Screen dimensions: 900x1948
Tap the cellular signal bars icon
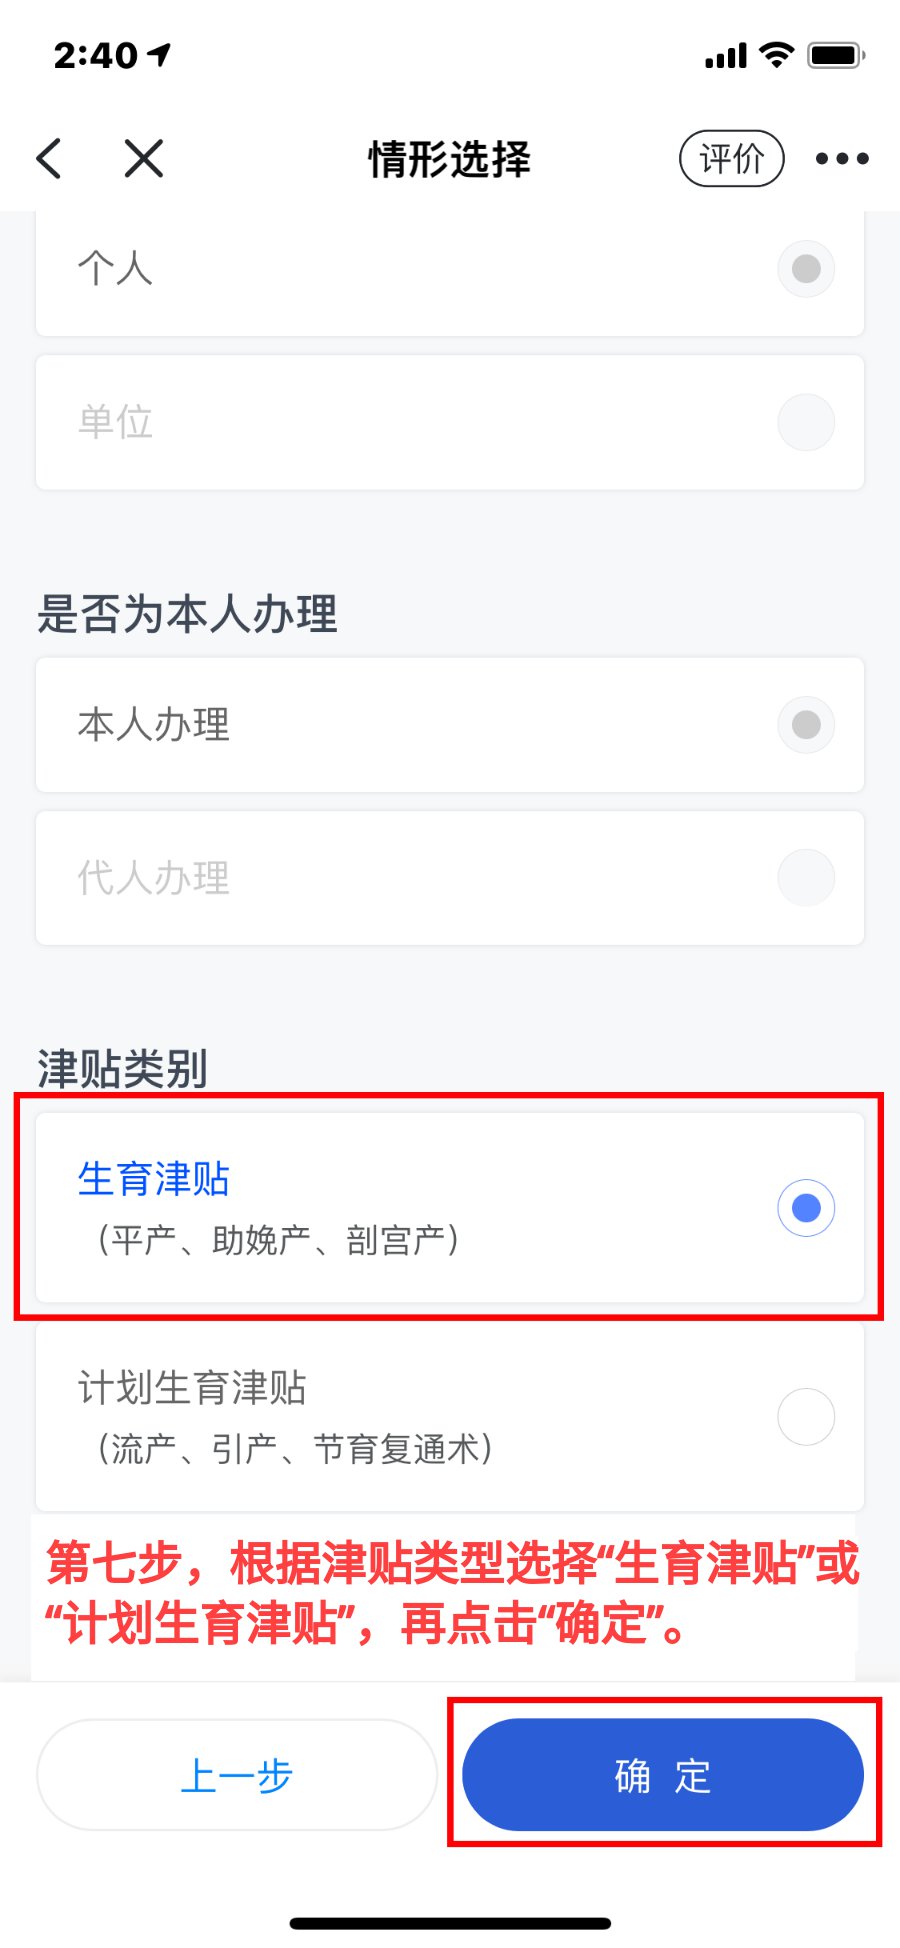point(725,56)
